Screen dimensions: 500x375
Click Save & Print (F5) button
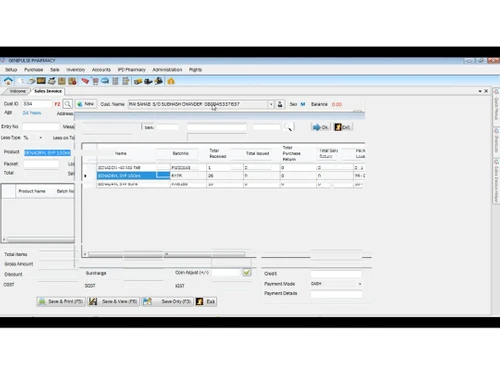[x=61, y=302]
